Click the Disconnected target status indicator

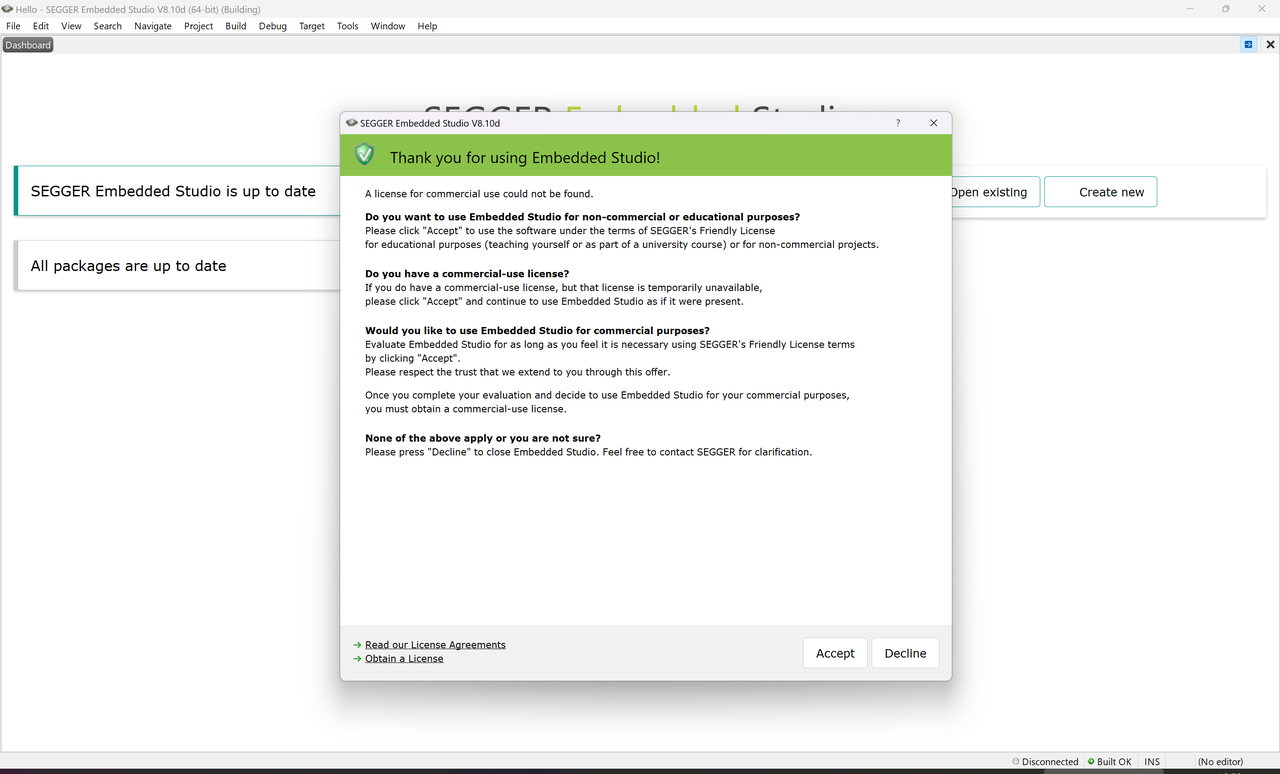point(1045,762)
